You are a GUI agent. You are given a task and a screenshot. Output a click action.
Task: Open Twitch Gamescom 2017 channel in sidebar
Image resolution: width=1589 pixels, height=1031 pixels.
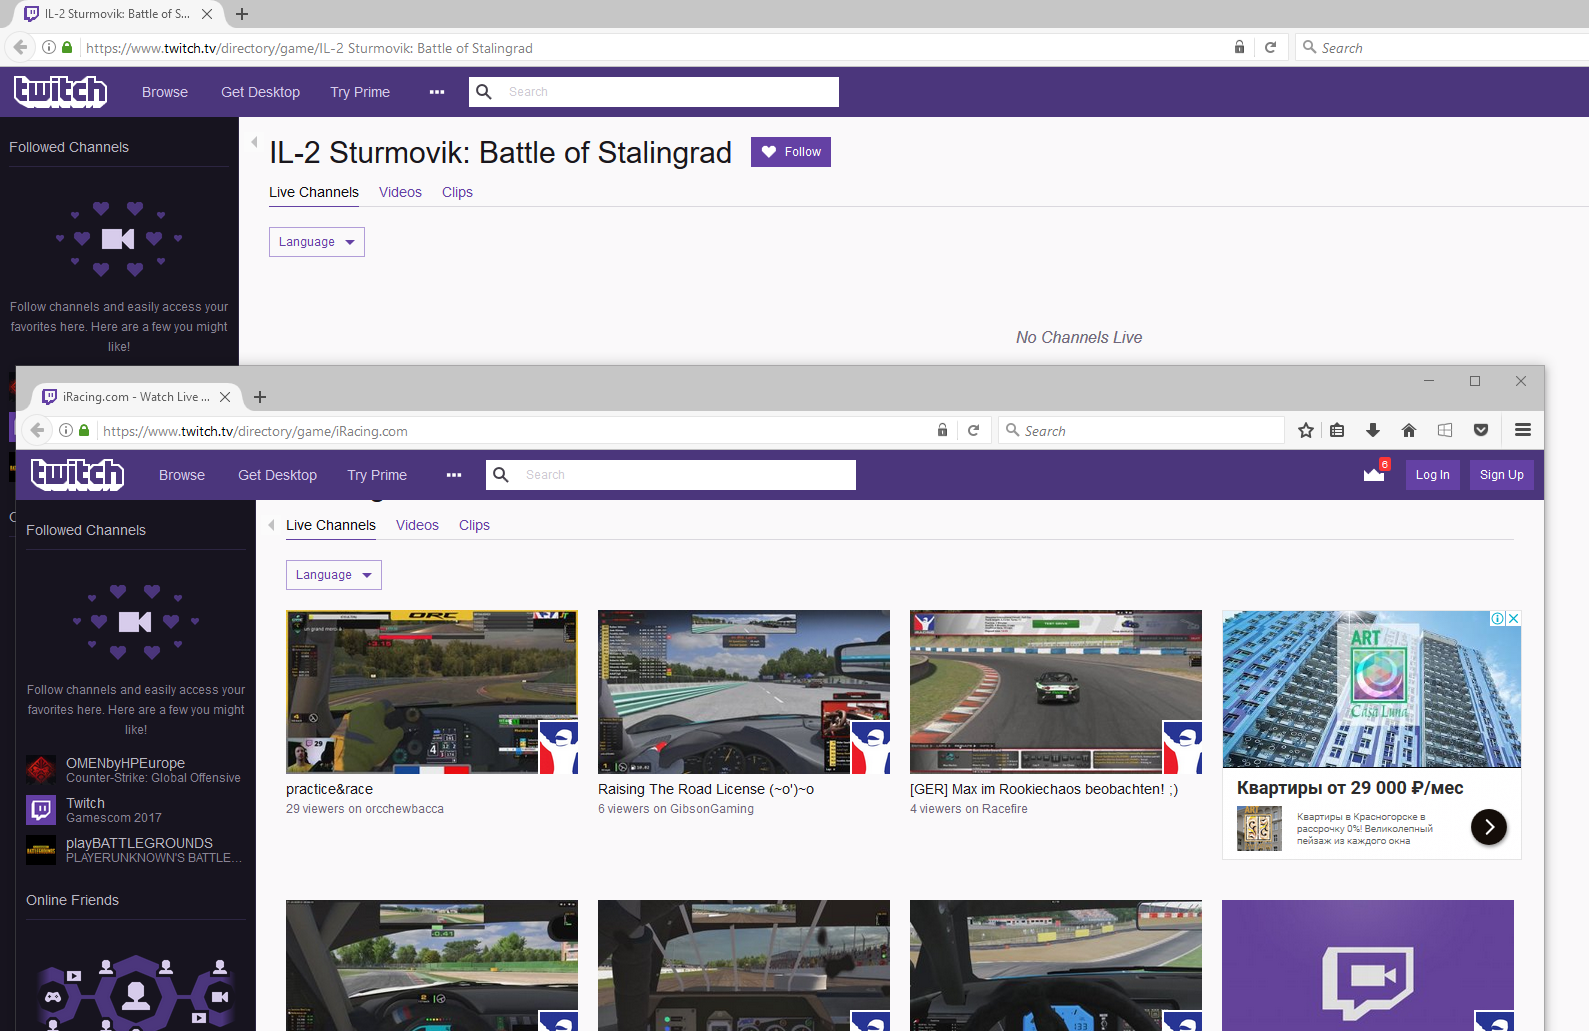tap(134, 809)
